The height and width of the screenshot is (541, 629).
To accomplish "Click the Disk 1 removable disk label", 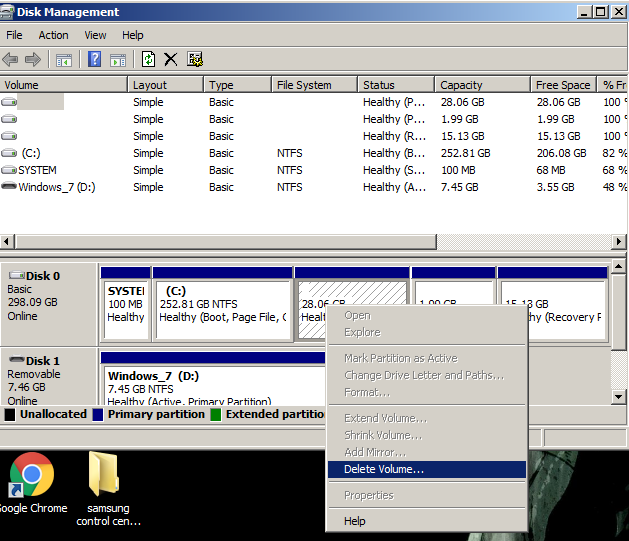I will coord(43,361).
